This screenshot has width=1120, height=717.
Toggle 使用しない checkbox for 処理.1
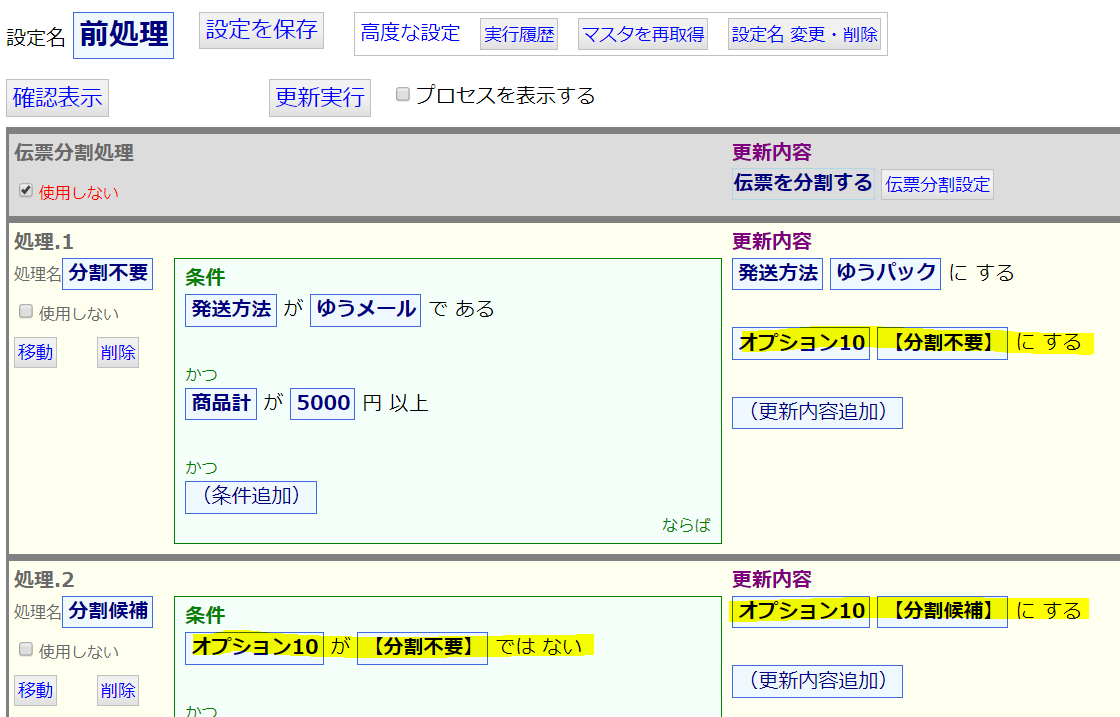pyautogui.click(x=26, y=312)
